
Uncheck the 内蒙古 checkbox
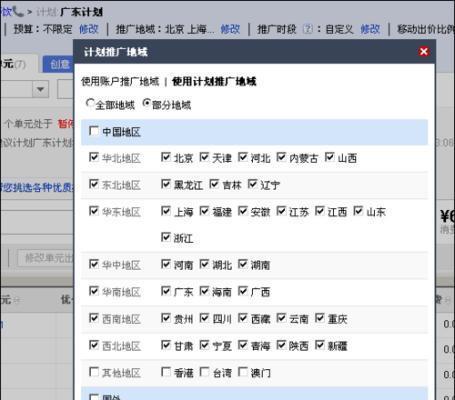pos(281,157)
